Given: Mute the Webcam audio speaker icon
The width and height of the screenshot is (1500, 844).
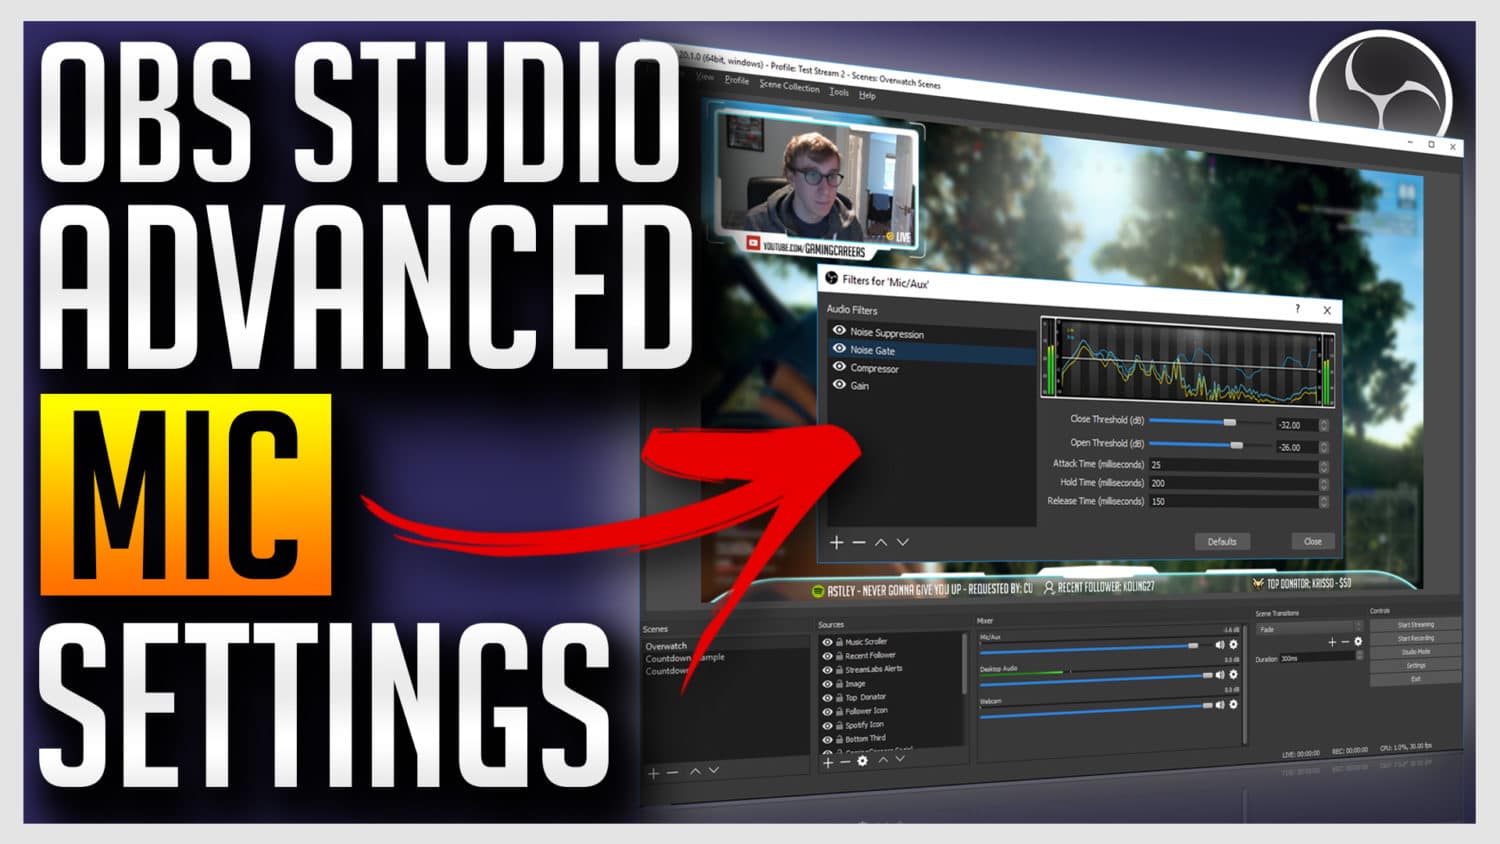Looking at the screenshot, I should pos(1220,705).
